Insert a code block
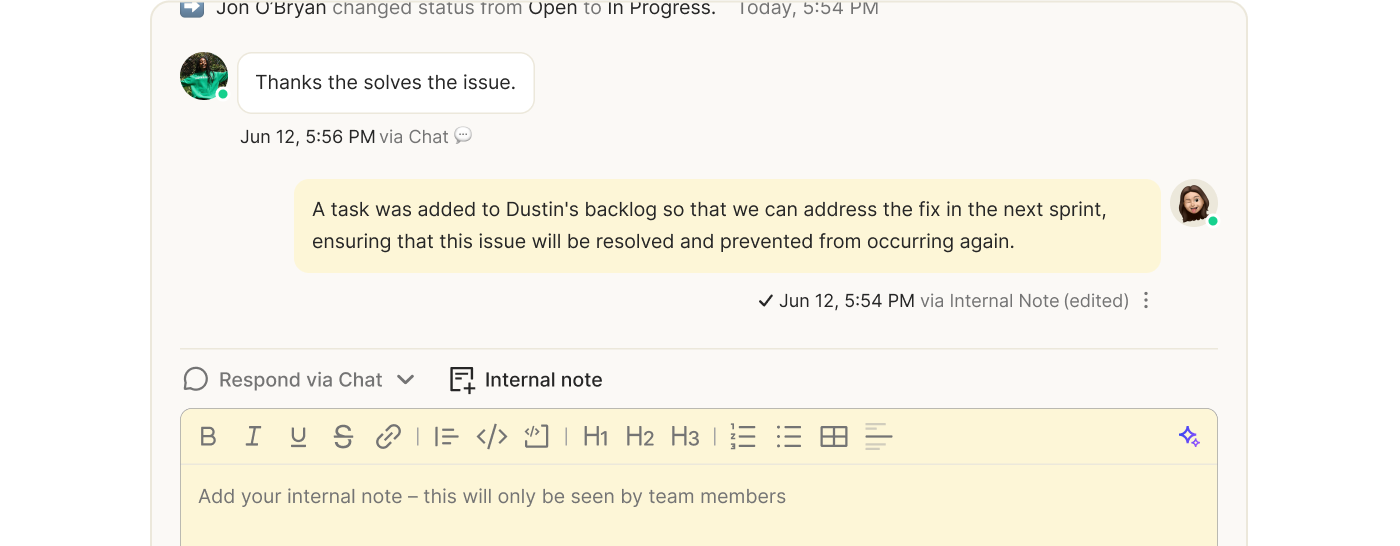This screenshot has width=1400, height=546. point(537,436)
